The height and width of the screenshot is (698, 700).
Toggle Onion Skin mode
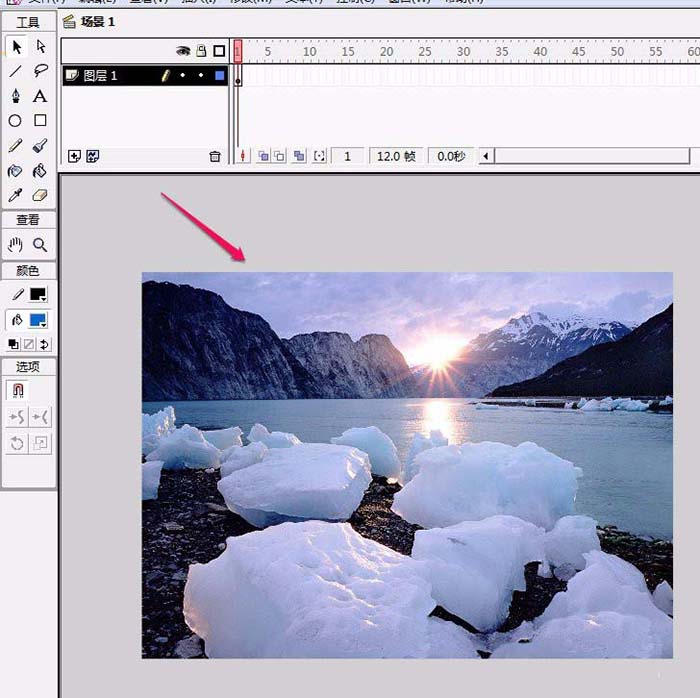pyautogui.click(x=263, y=156)
